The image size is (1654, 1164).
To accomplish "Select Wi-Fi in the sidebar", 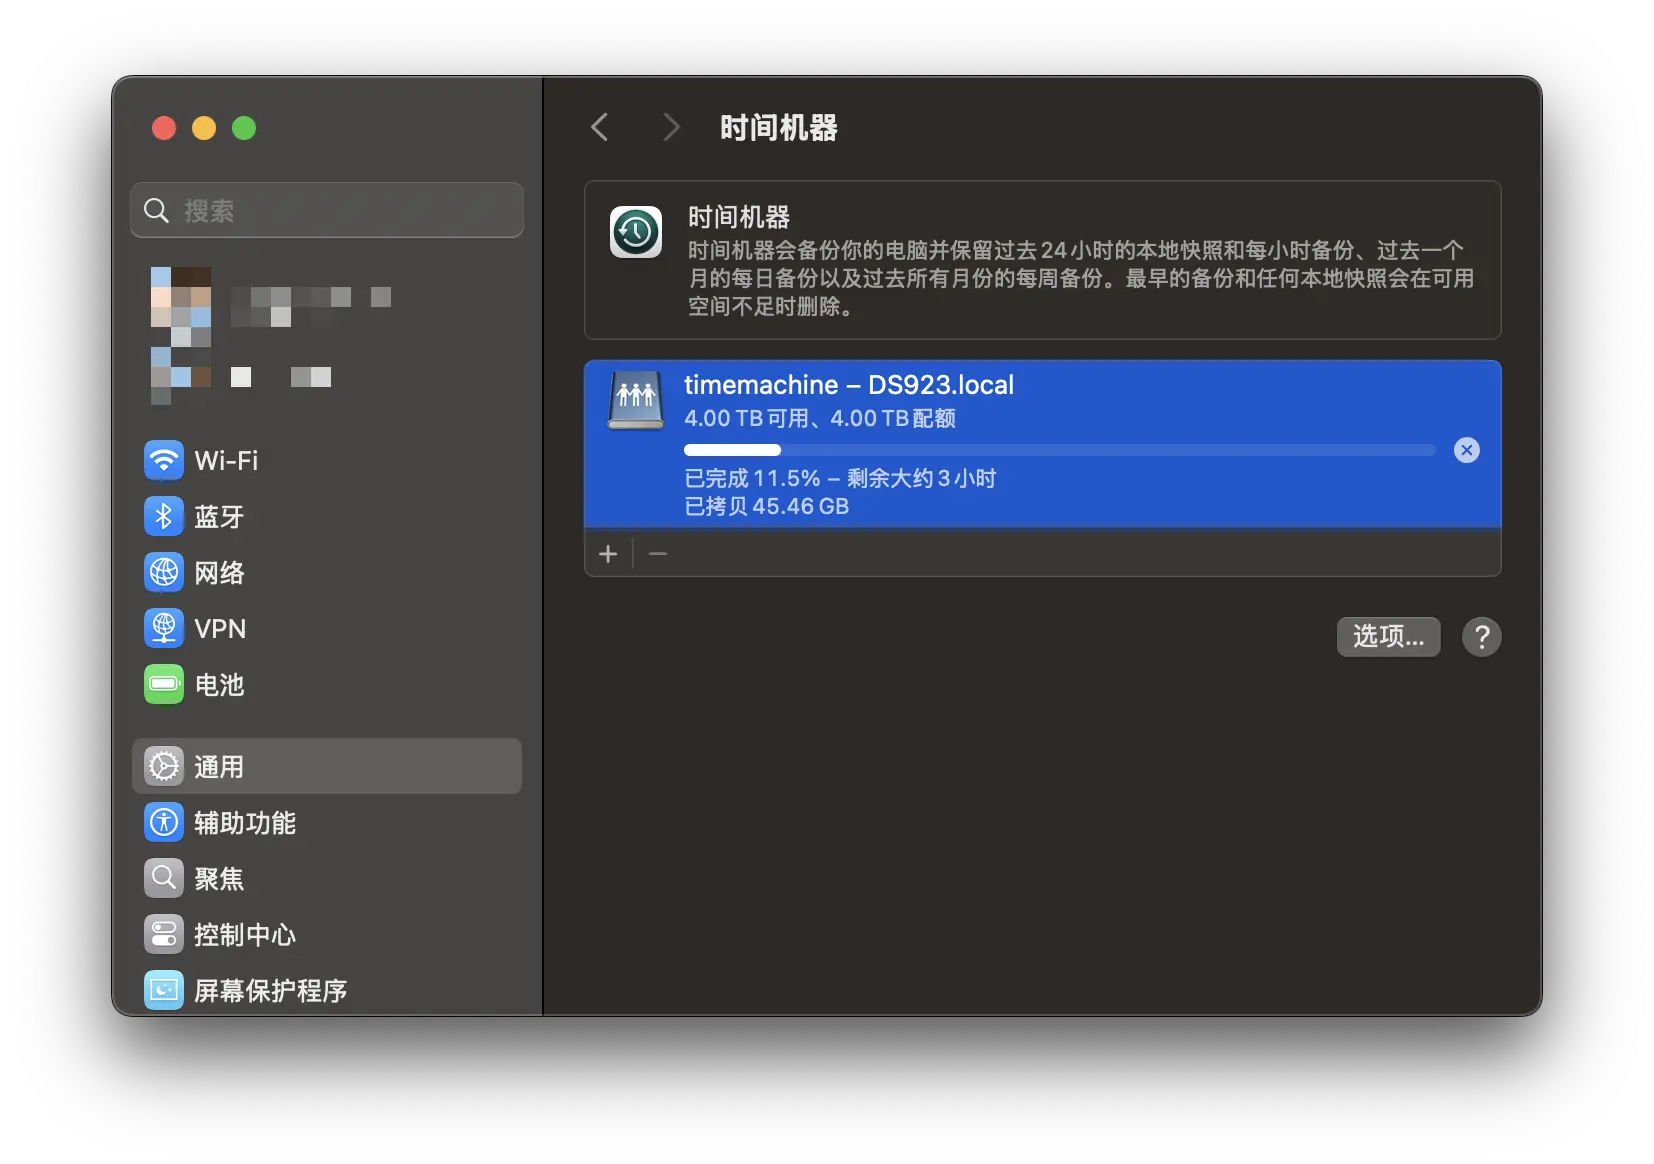I will (x=224, y=460).
